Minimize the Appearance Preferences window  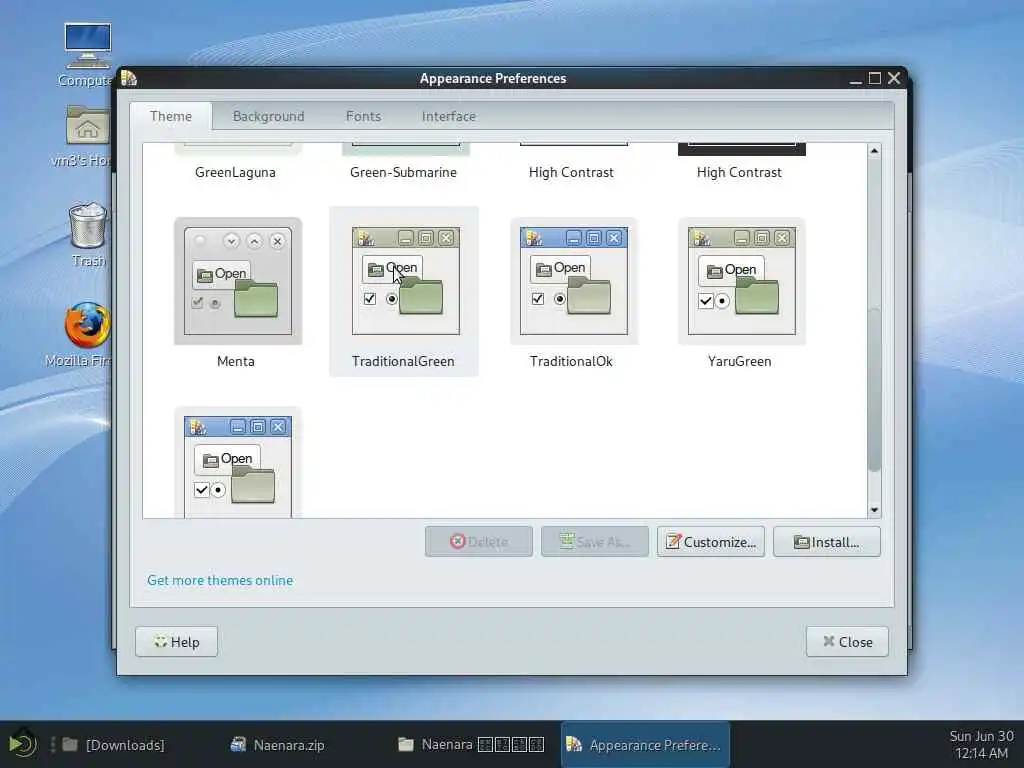click(x=856, y=79)
